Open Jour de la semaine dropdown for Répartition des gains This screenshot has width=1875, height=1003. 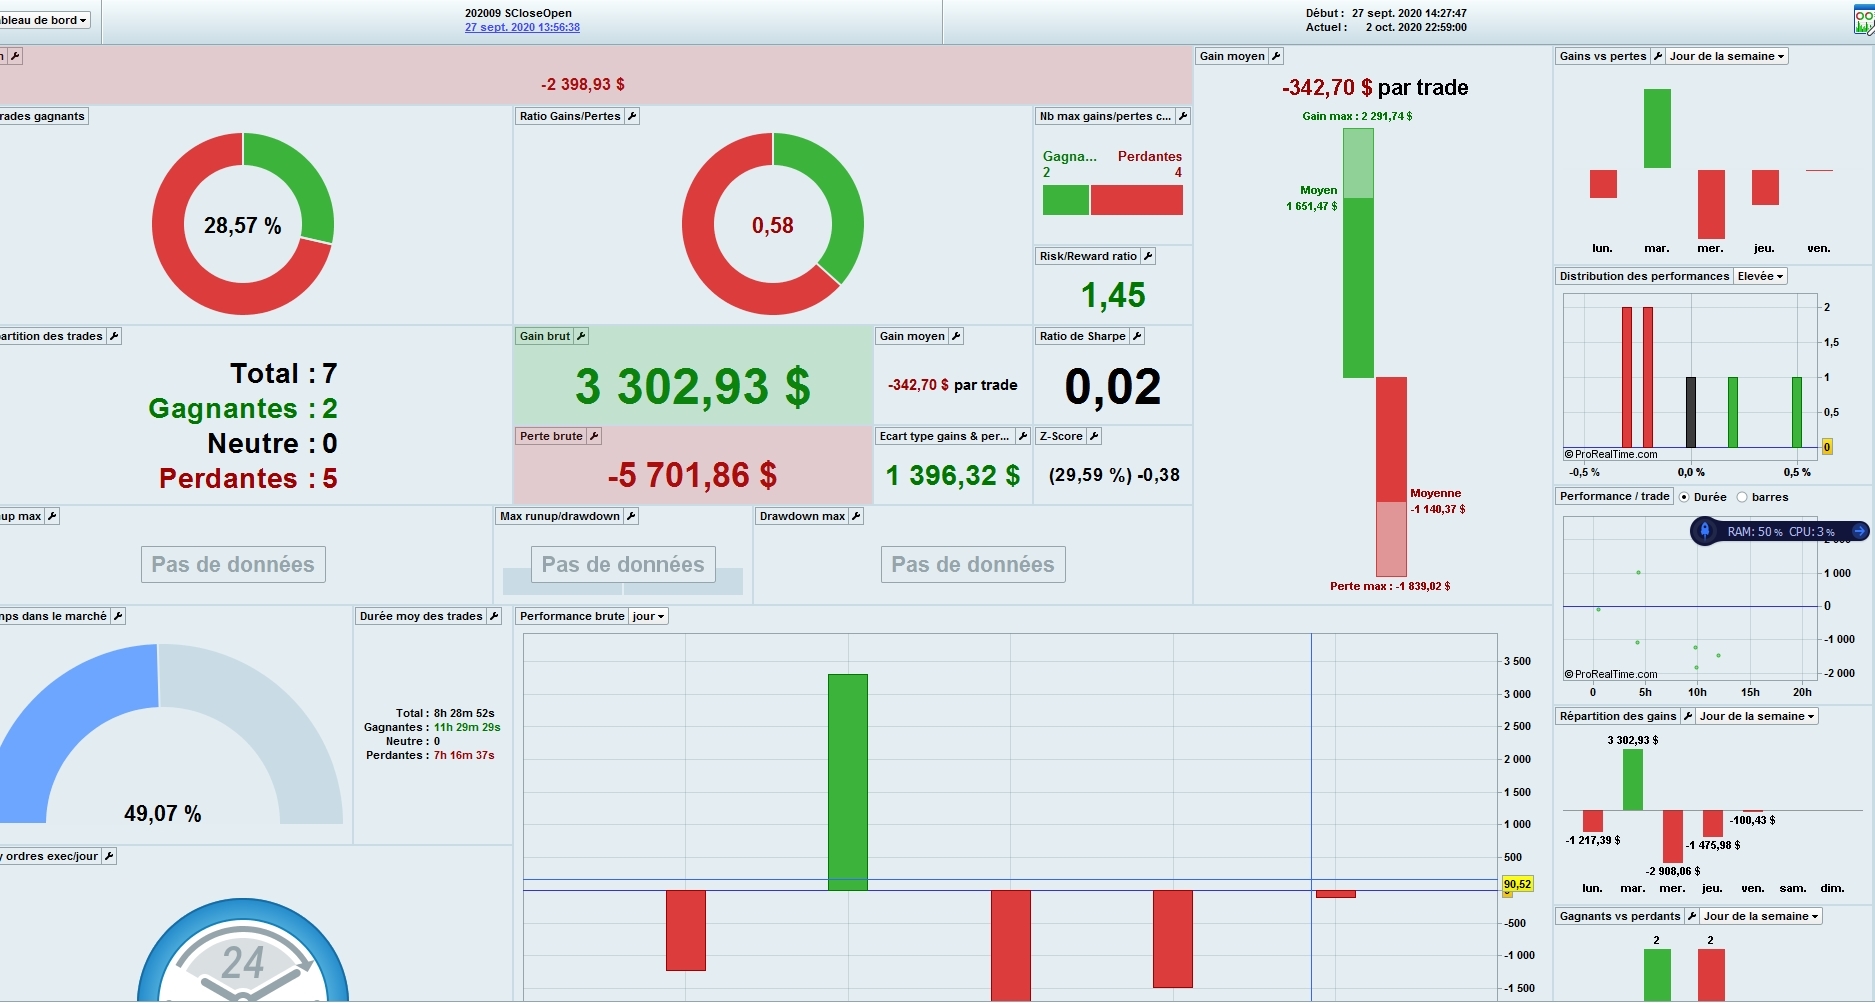[x=1757, y=716]
